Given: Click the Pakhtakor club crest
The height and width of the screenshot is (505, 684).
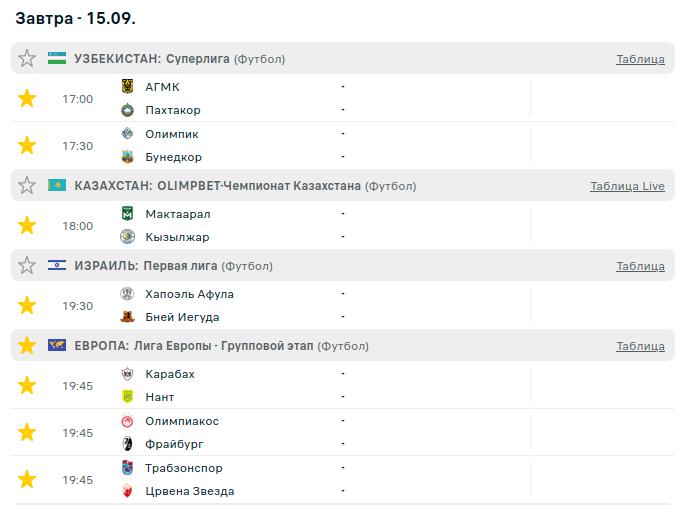Looking at the screenshot, I should pos(127,110).
